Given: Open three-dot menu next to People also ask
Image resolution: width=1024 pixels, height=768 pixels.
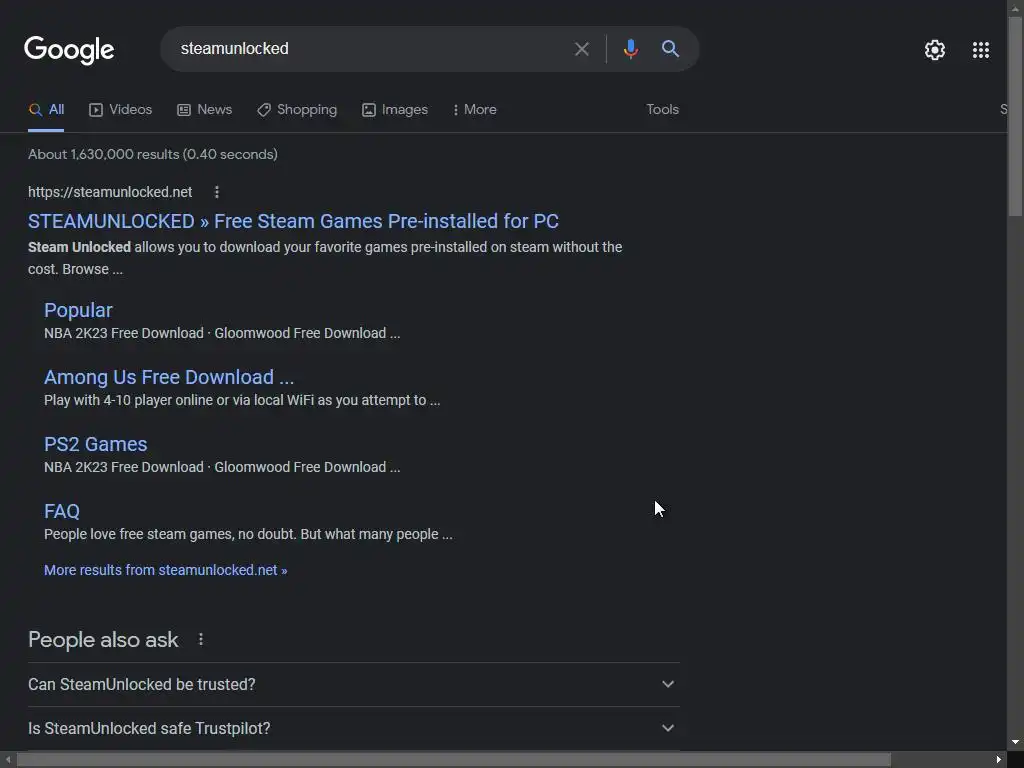Looking at the screenshot, I should 200,639.
